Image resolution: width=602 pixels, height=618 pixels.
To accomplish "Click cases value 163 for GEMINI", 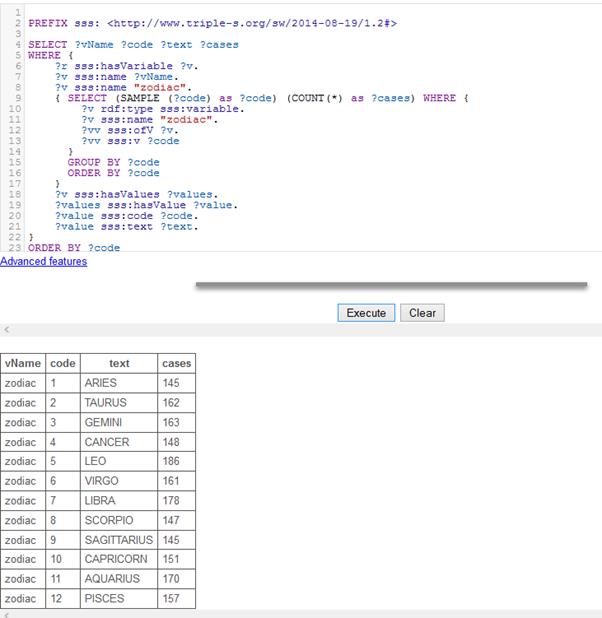I will (x=176, y=422).
